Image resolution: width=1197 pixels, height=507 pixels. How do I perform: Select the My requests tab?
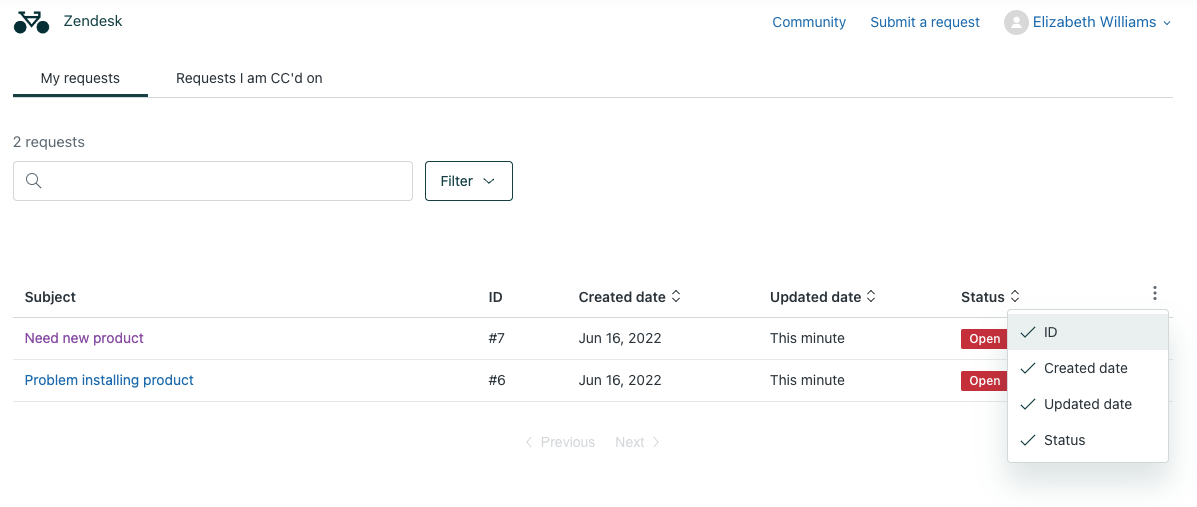80,78
